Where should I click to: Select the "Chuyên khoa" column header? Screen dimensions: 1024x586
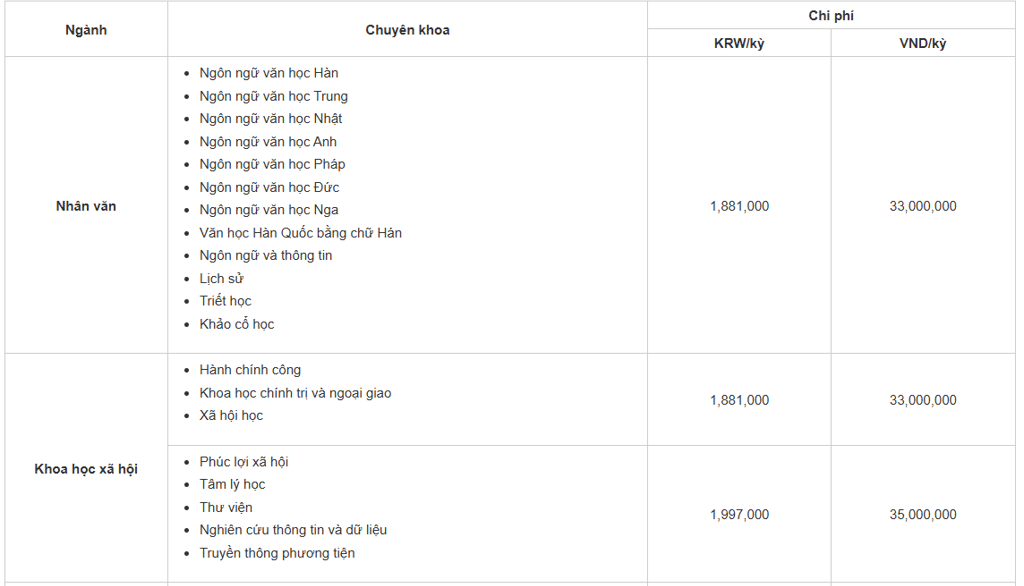(x=407, y=30)
